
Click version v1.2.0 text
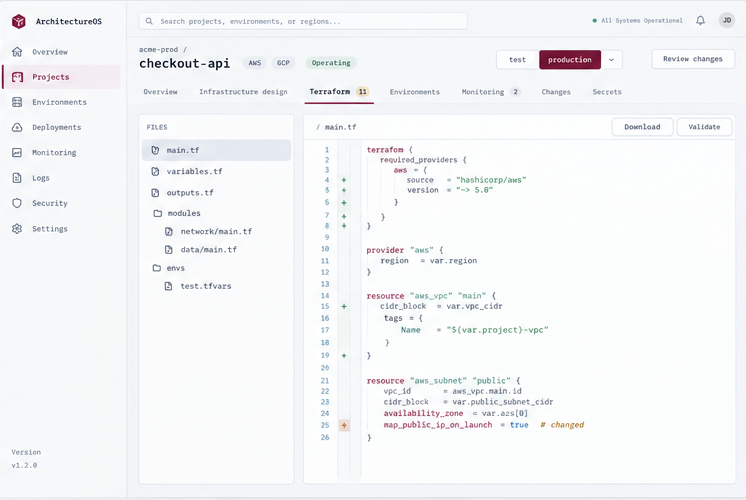24,465
